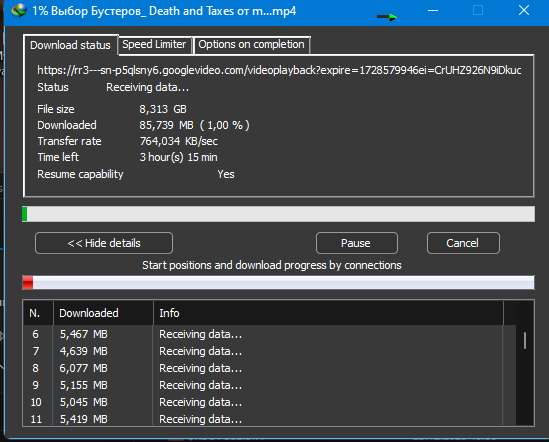Pause the download
Image resolution: width=549 pixels, height=442 pixels.
pos(356,243)
